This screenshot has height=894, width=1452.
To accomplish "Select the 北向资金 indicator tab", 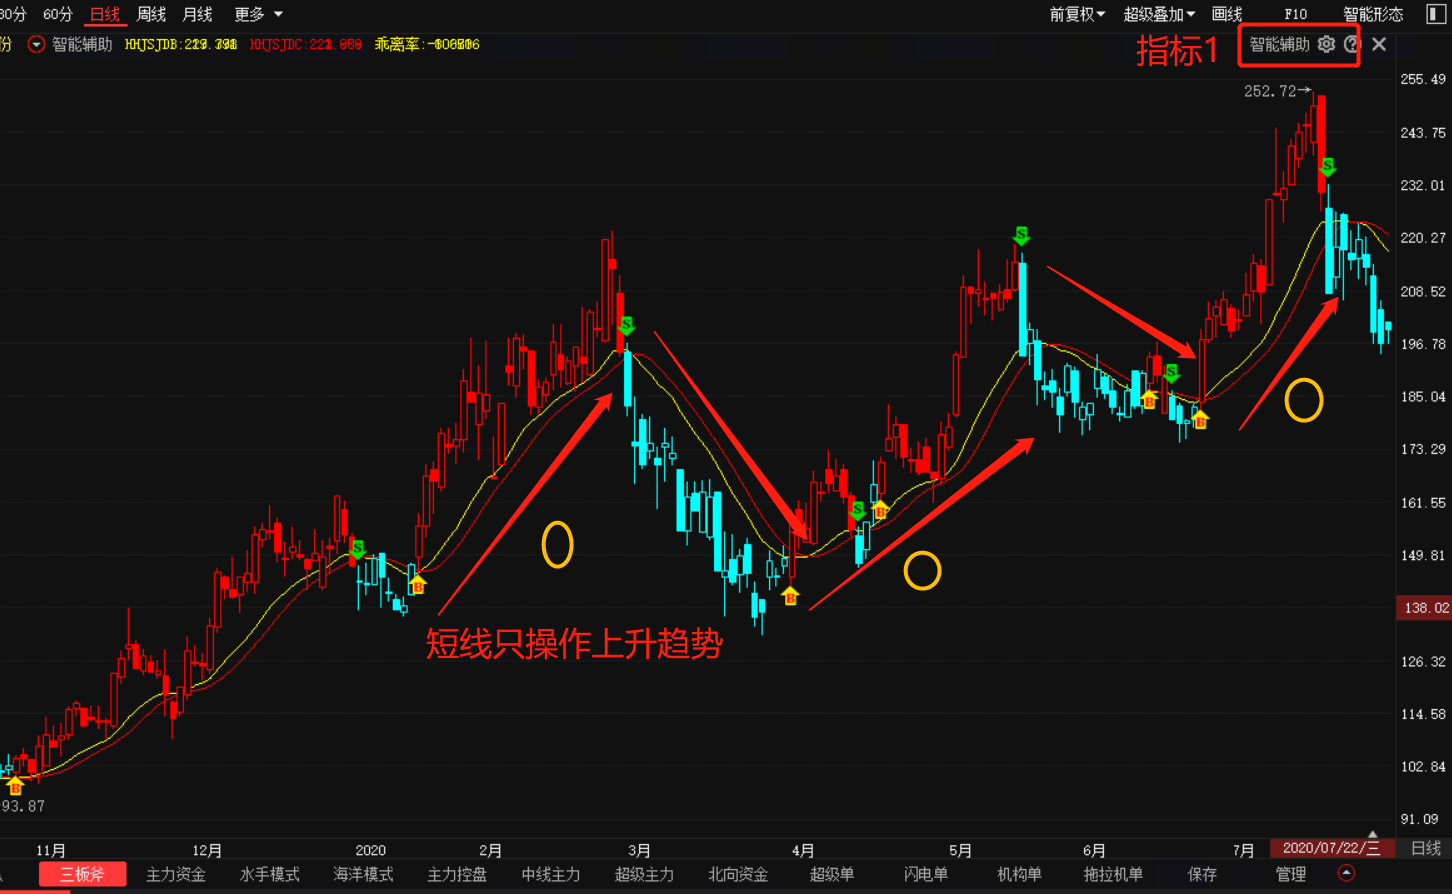I will [x=738, y=874].
